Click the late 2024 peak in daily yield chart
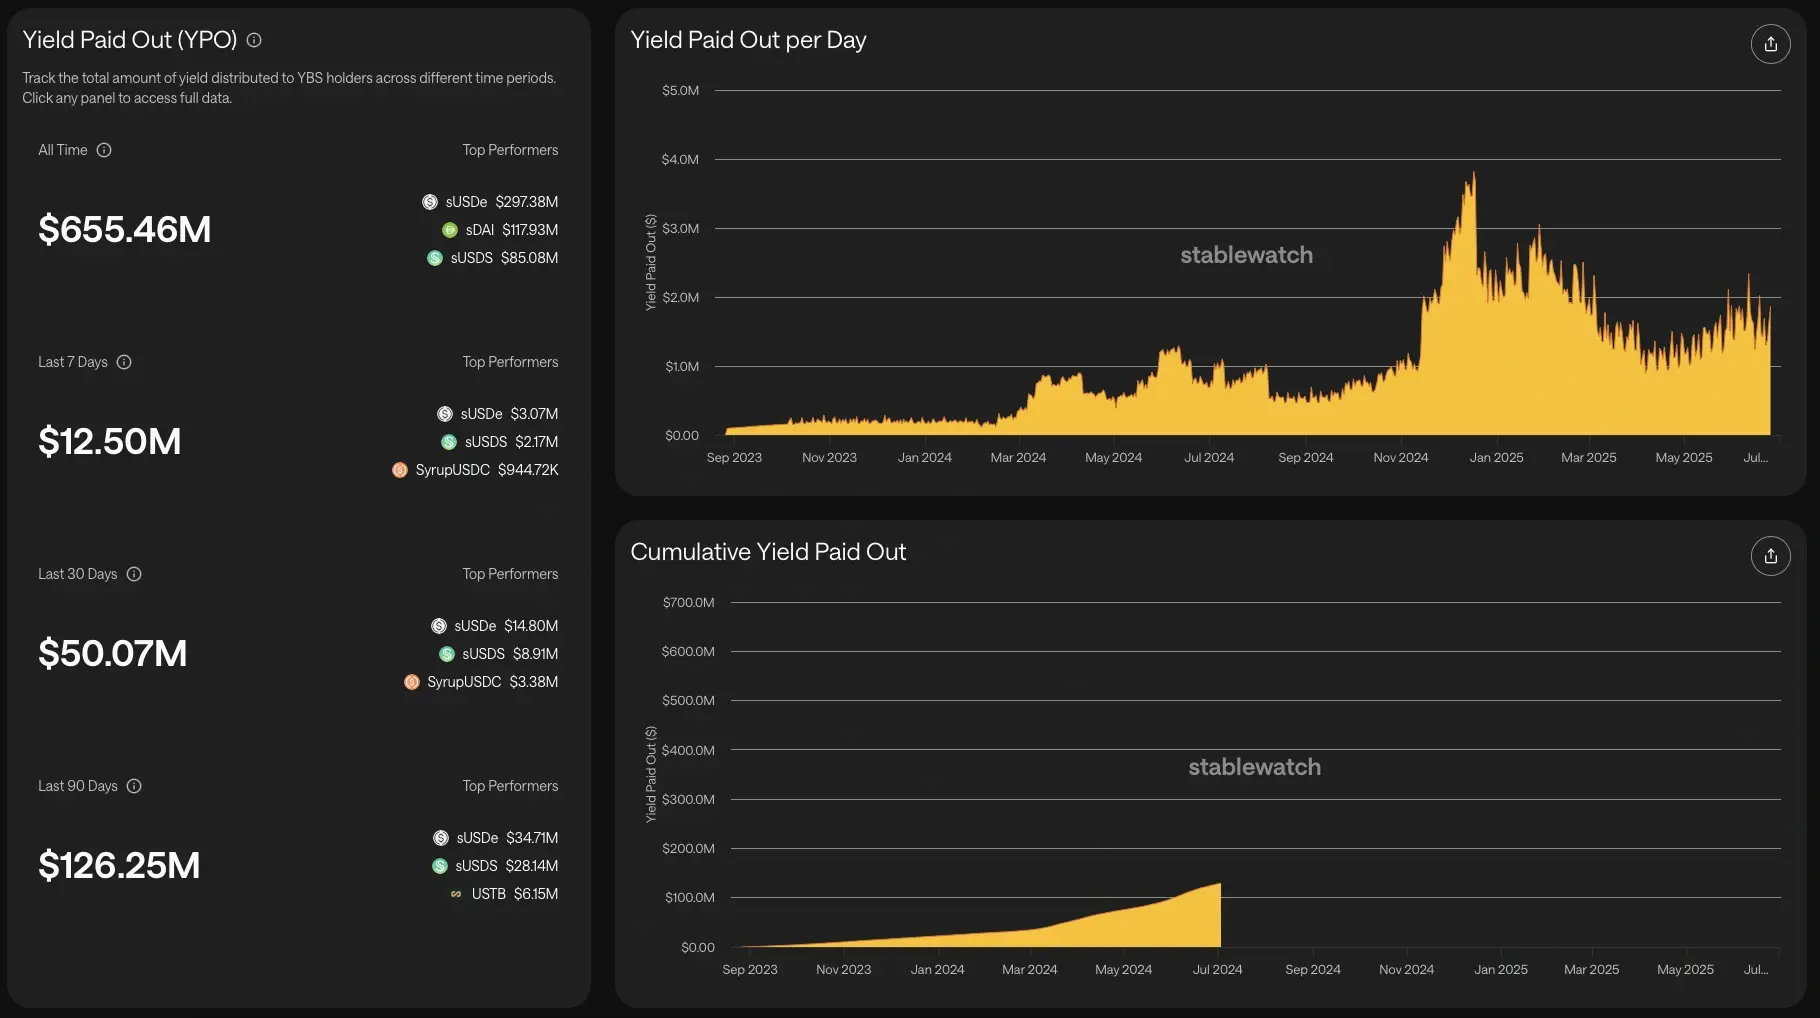Viewport: 1820px width, 1018px height. point(1473,175)
